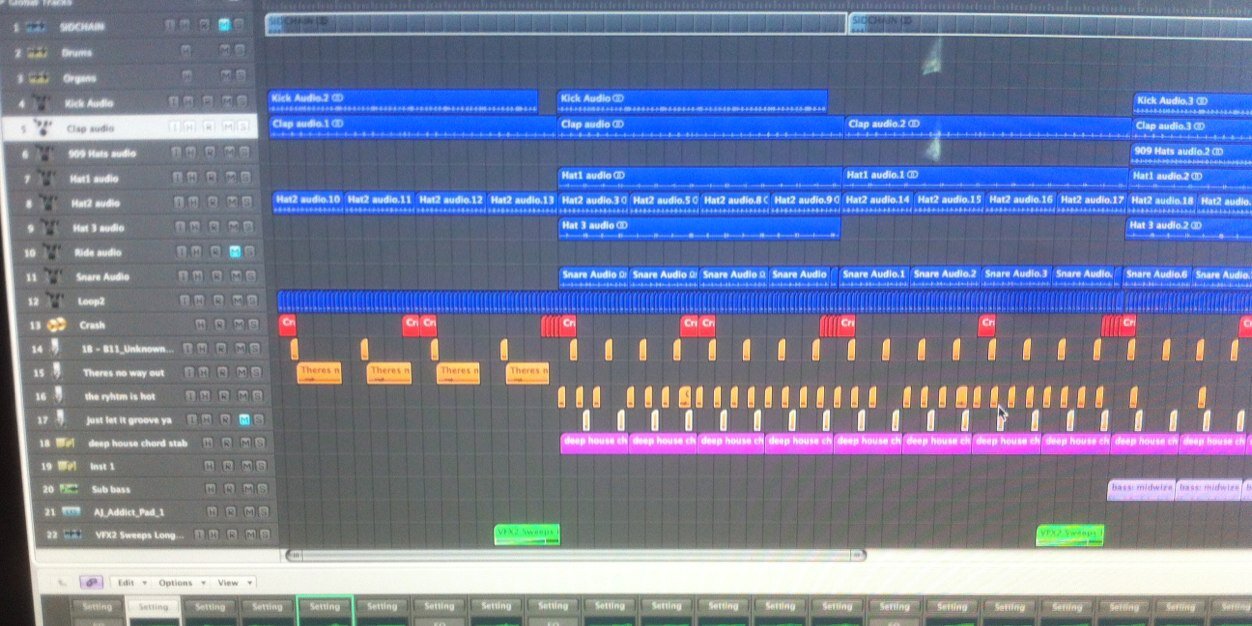Click the arrange horizontal scrollbar

pyautogui.click(x=575, y=555)
